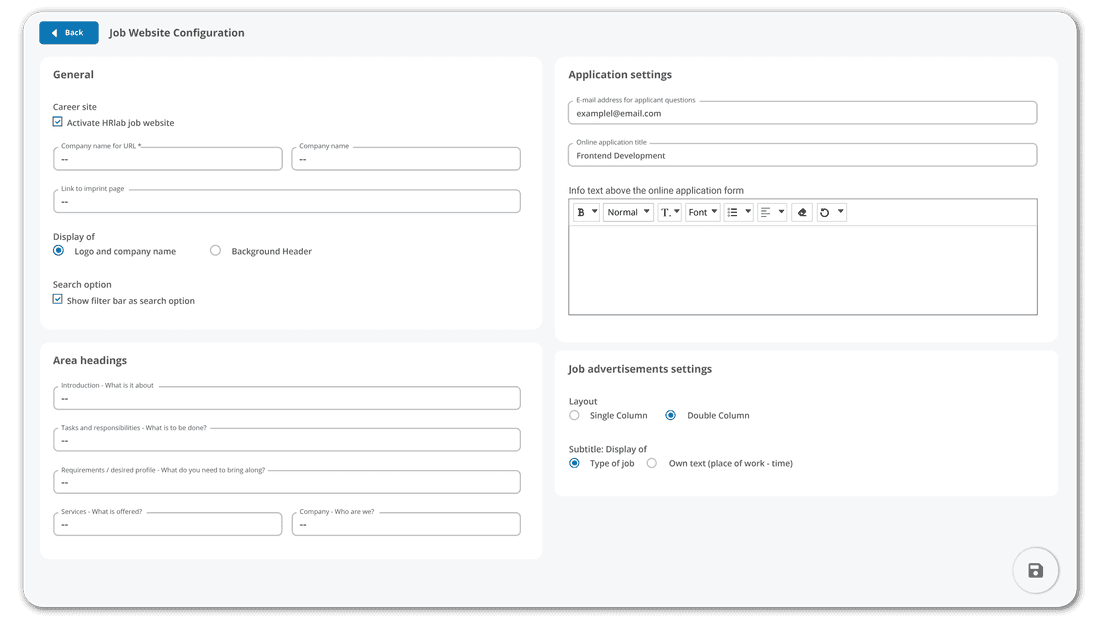This screenshot has width=1100, height=619.
Task: Click the back arrow icon on the Back button
Action: point(55,32)
